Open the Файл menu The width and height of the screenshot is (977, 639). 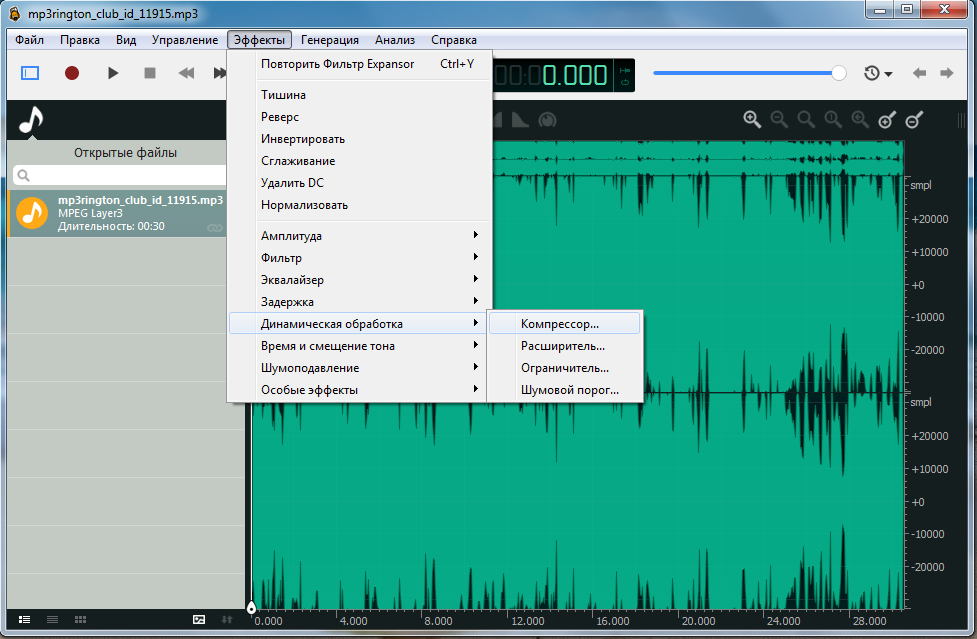click(x=29, y=39)
